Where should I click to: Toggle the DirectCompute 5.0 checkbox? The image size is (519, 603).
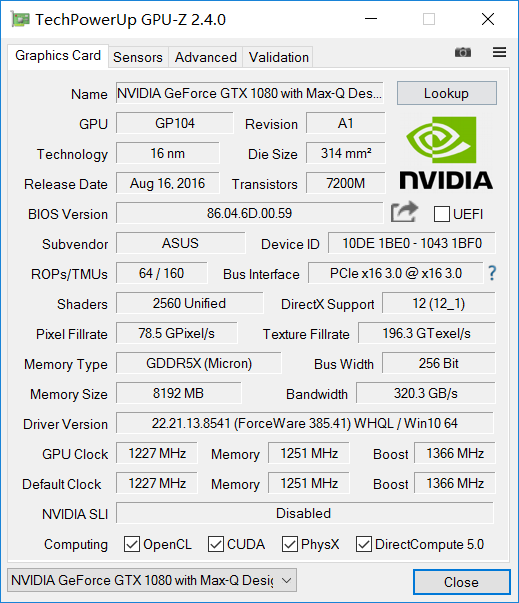pyautogui.click(x=364, y=544)
